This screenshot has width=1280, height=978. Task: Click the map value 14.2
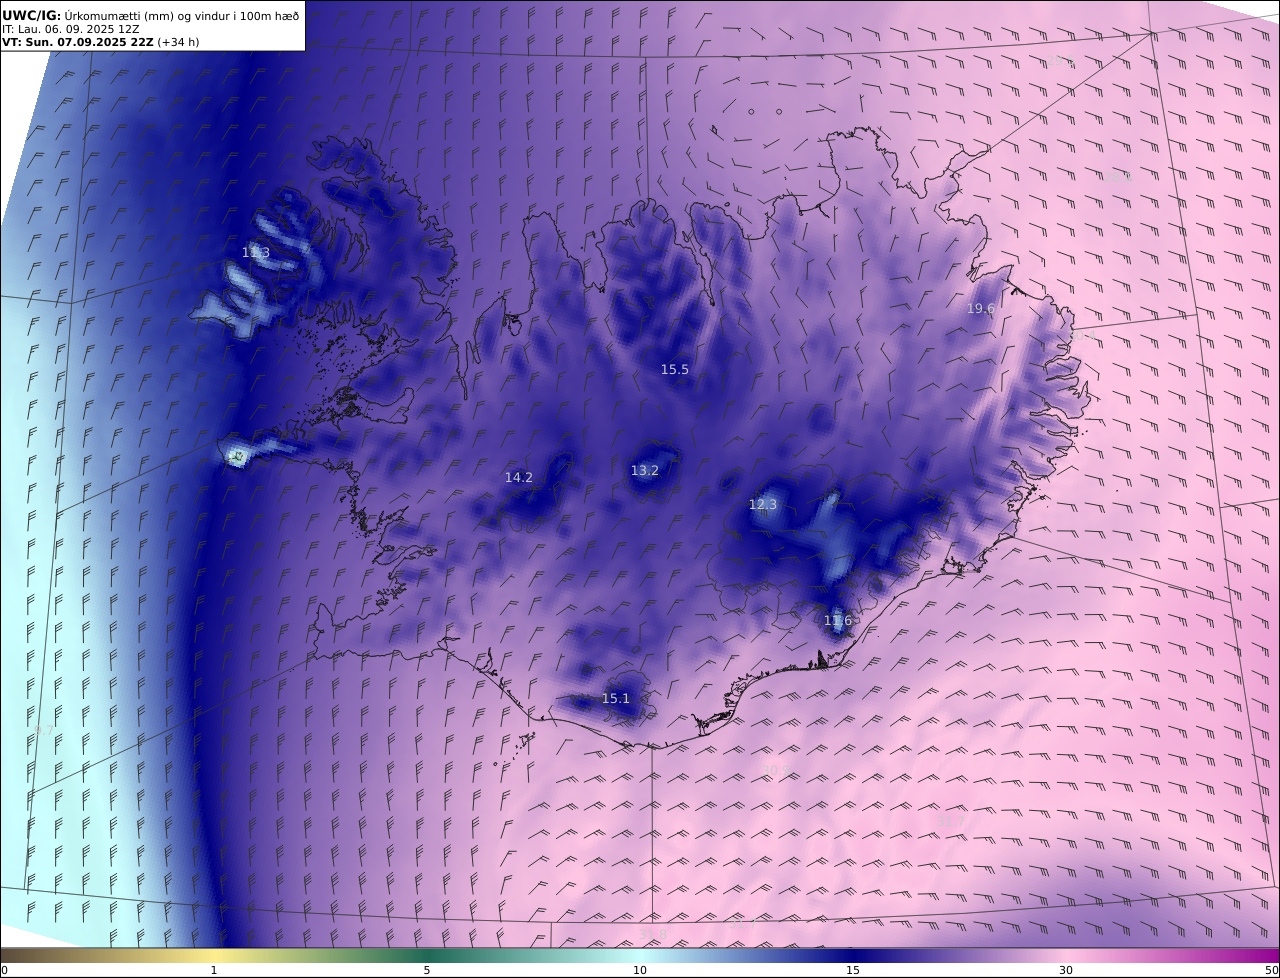pos(519,478)
